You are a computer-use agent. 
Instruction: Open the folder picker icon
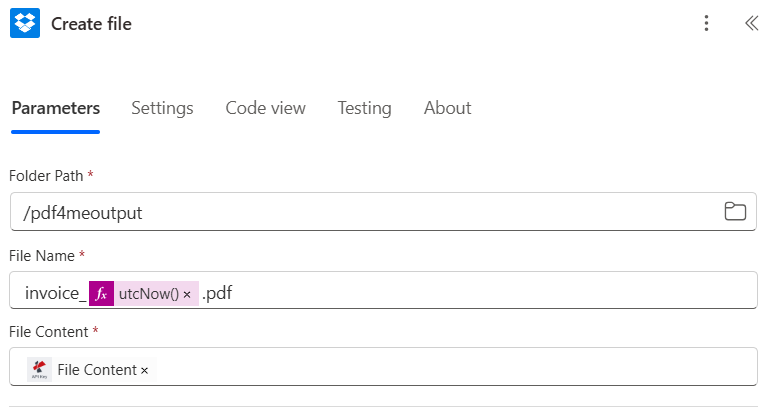pos(735,211)
